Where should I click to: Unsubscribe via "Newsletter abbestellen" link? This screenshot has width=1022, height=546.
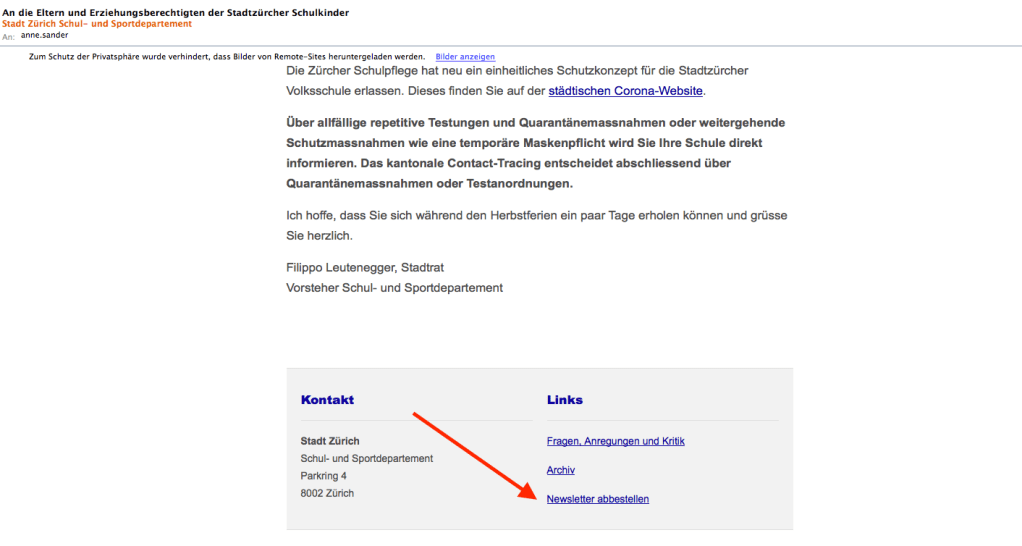[x=597, y=499]
